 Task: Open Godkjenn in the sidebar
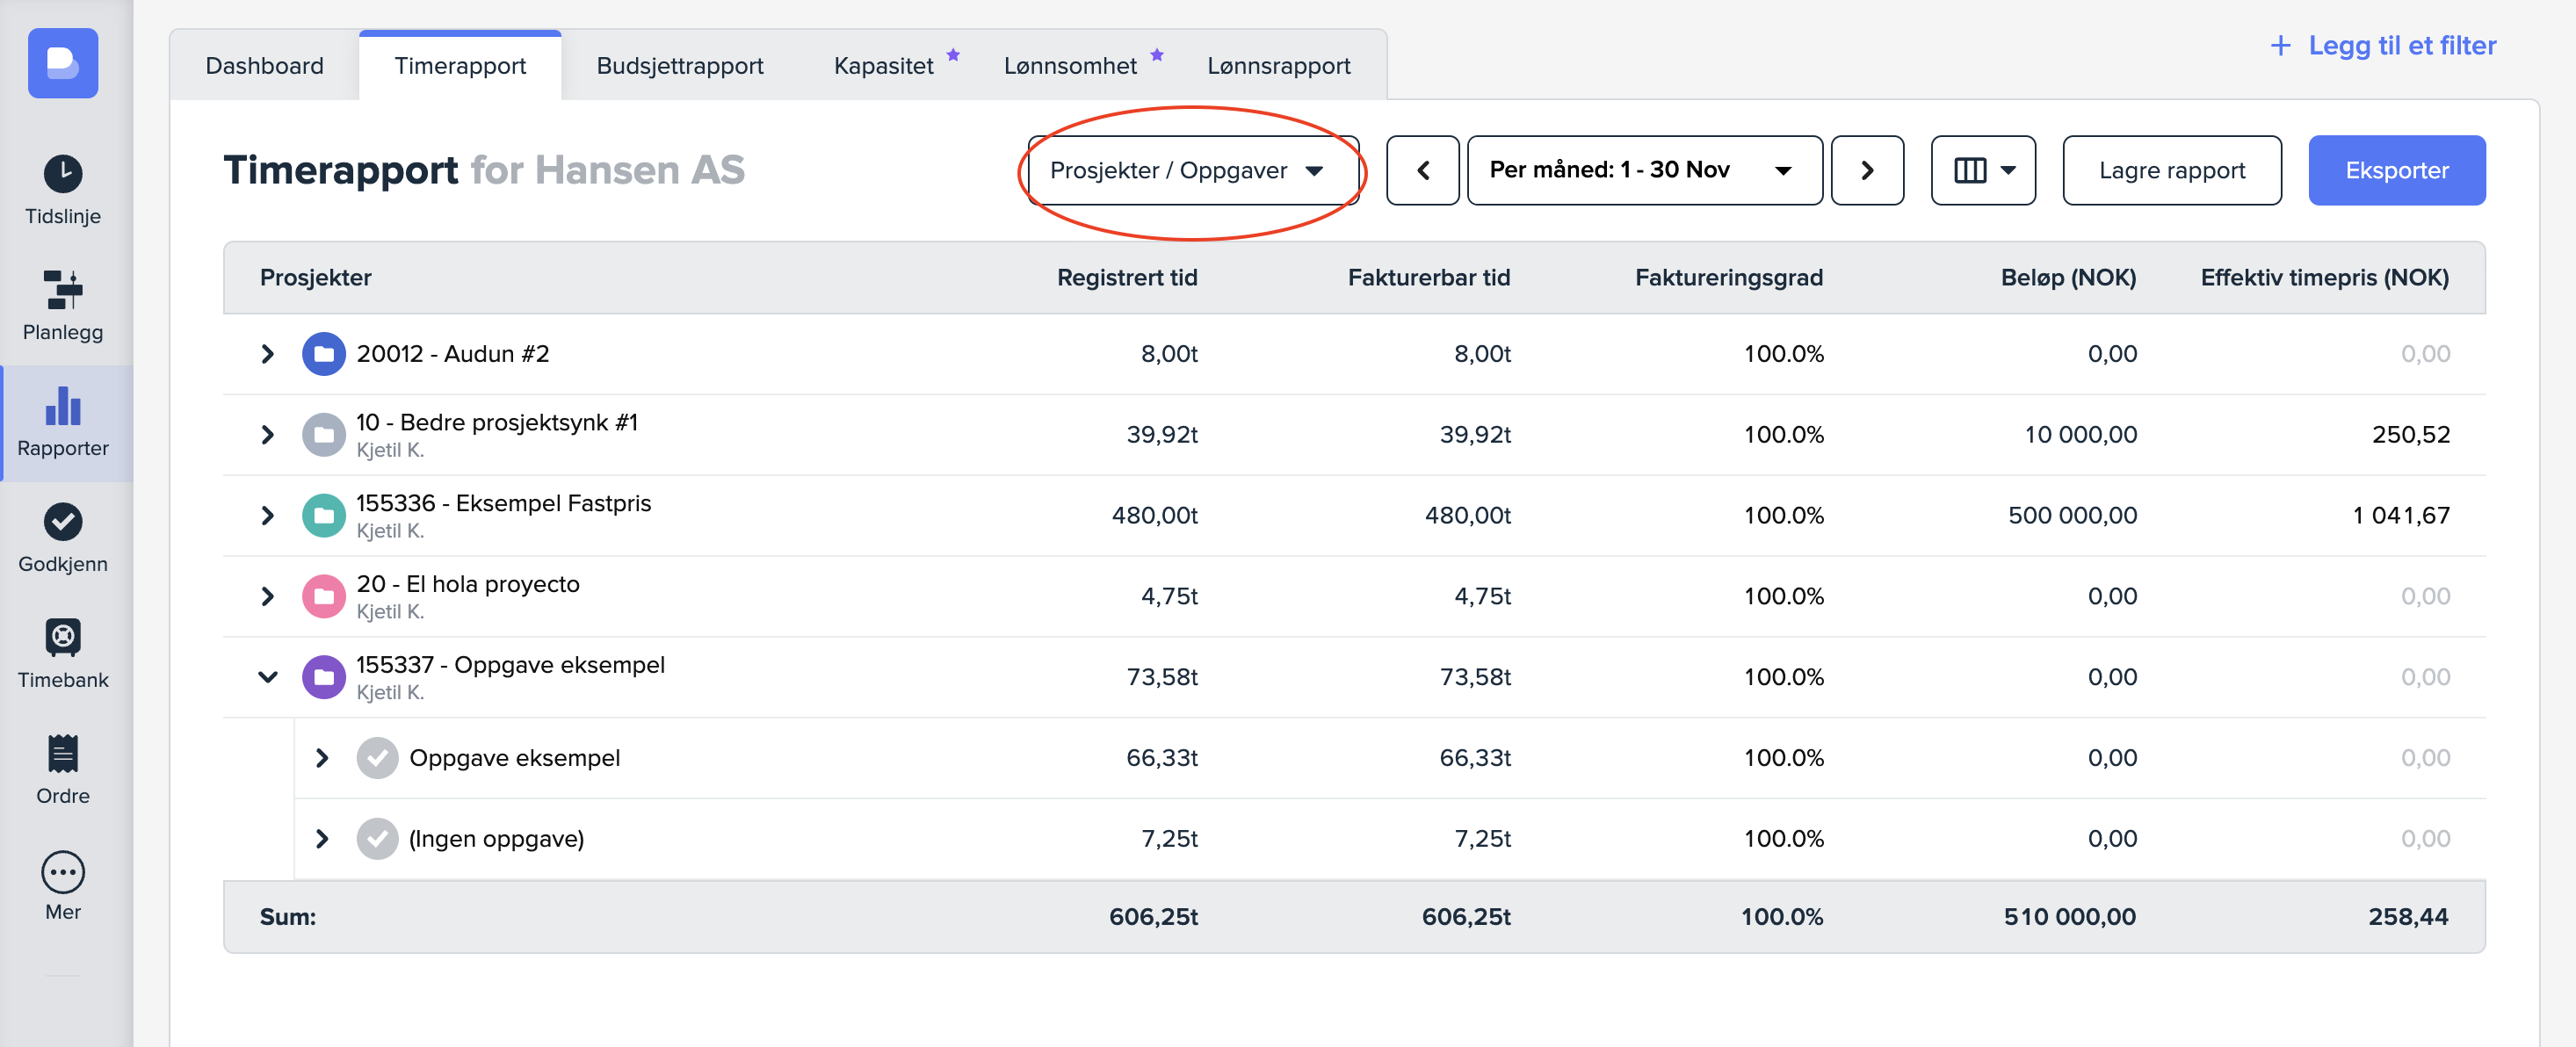pyautogui.click(x=62, y=537)
